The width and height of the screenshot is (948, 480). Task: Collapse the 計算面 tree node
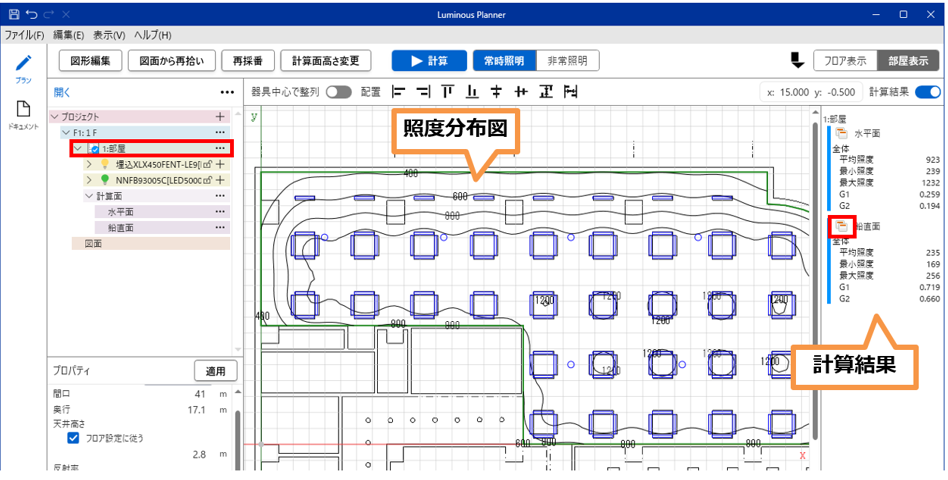(88, 196)
